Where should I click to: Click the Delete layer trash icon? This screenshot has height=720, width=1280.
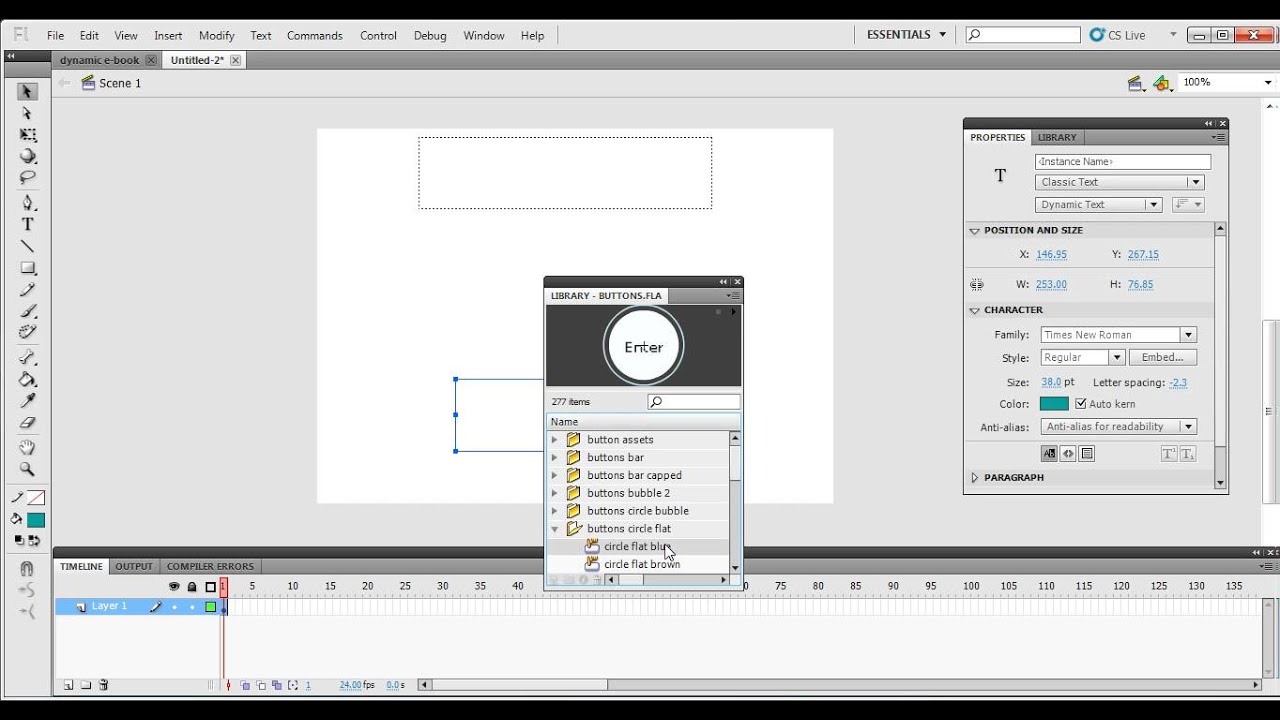coord(104,685)
